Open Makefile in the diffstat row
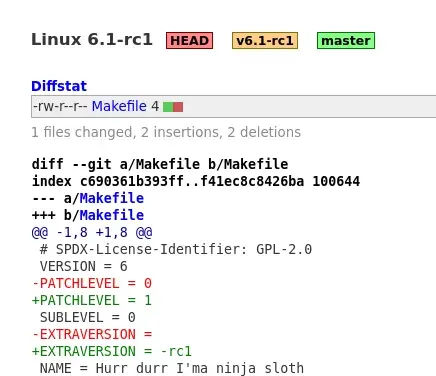The image size is (436, 376). tap(119, 106)
